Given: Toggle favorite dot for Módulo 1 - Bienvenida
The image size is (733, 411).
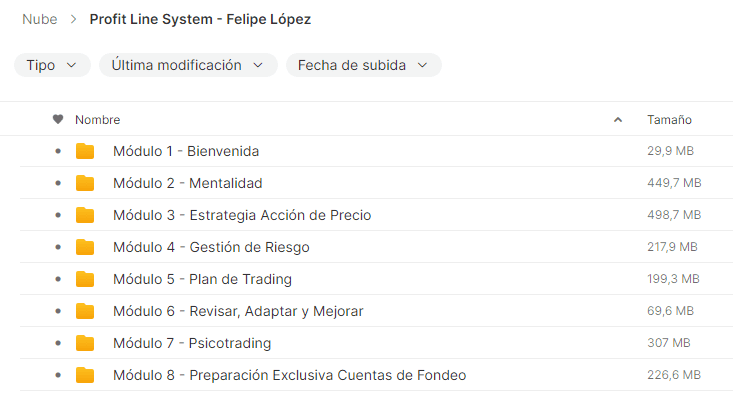Looking at the screenshot, I should click(x=58, y=151).
